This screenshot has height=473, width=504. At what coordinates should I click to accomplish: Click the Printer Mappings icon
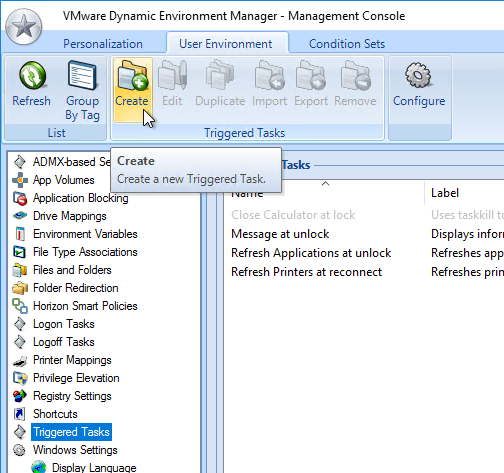click(20, 360)
